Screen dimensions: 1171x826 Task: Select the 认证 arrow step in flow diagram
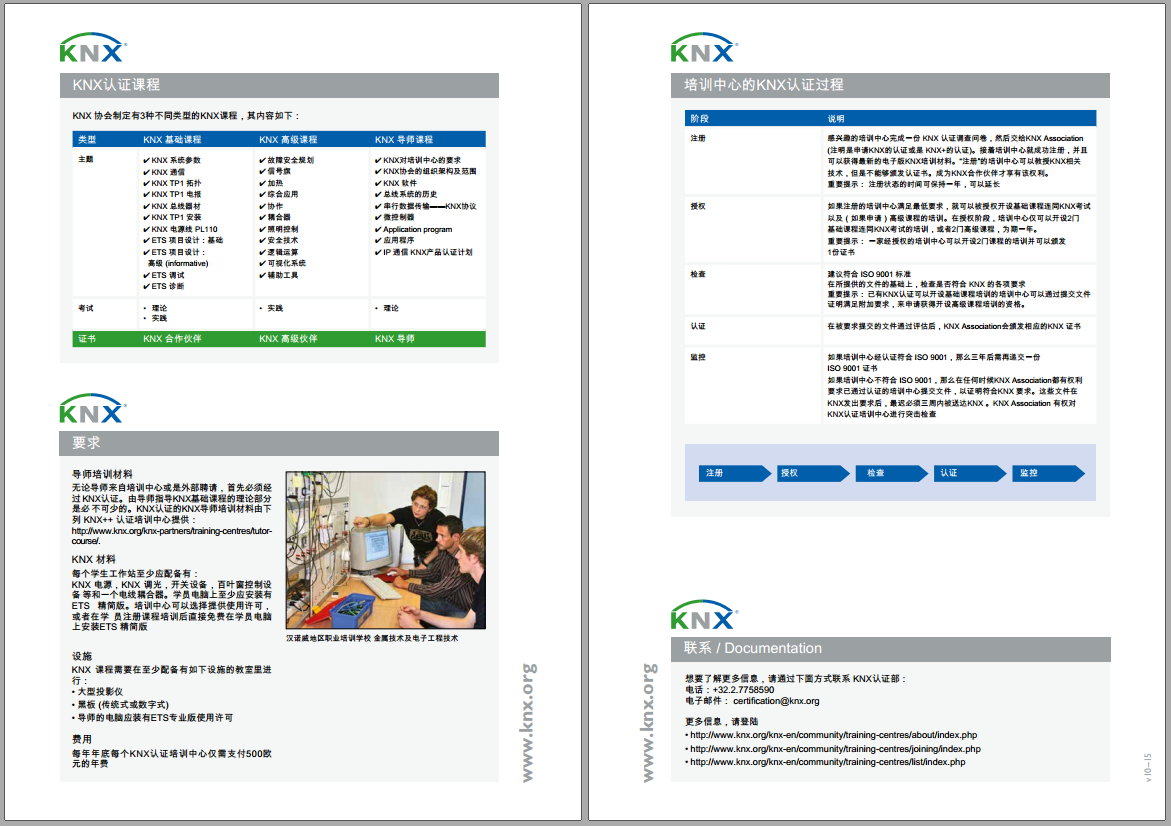point(967,473)
